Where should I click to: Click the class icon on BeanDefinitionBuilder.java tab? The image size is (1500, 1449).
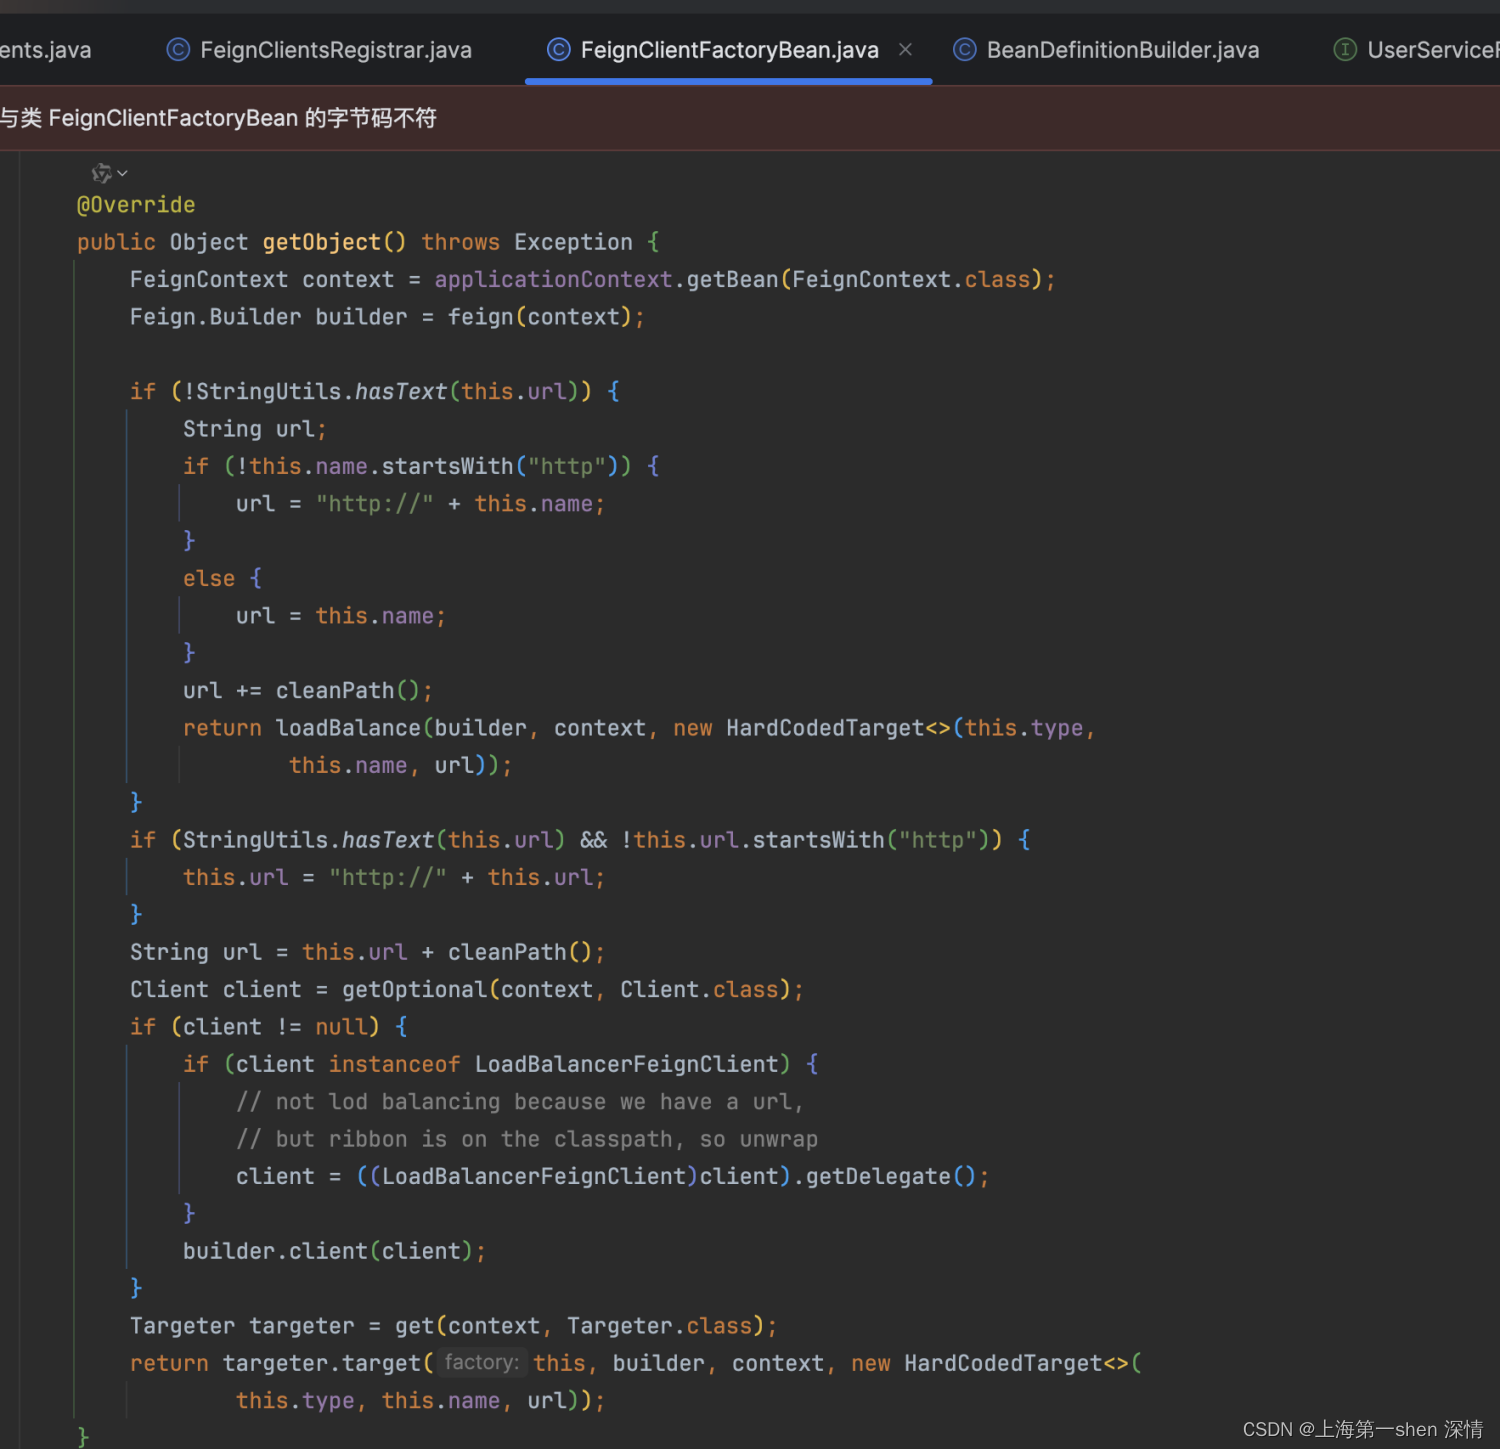pos(965,49)
